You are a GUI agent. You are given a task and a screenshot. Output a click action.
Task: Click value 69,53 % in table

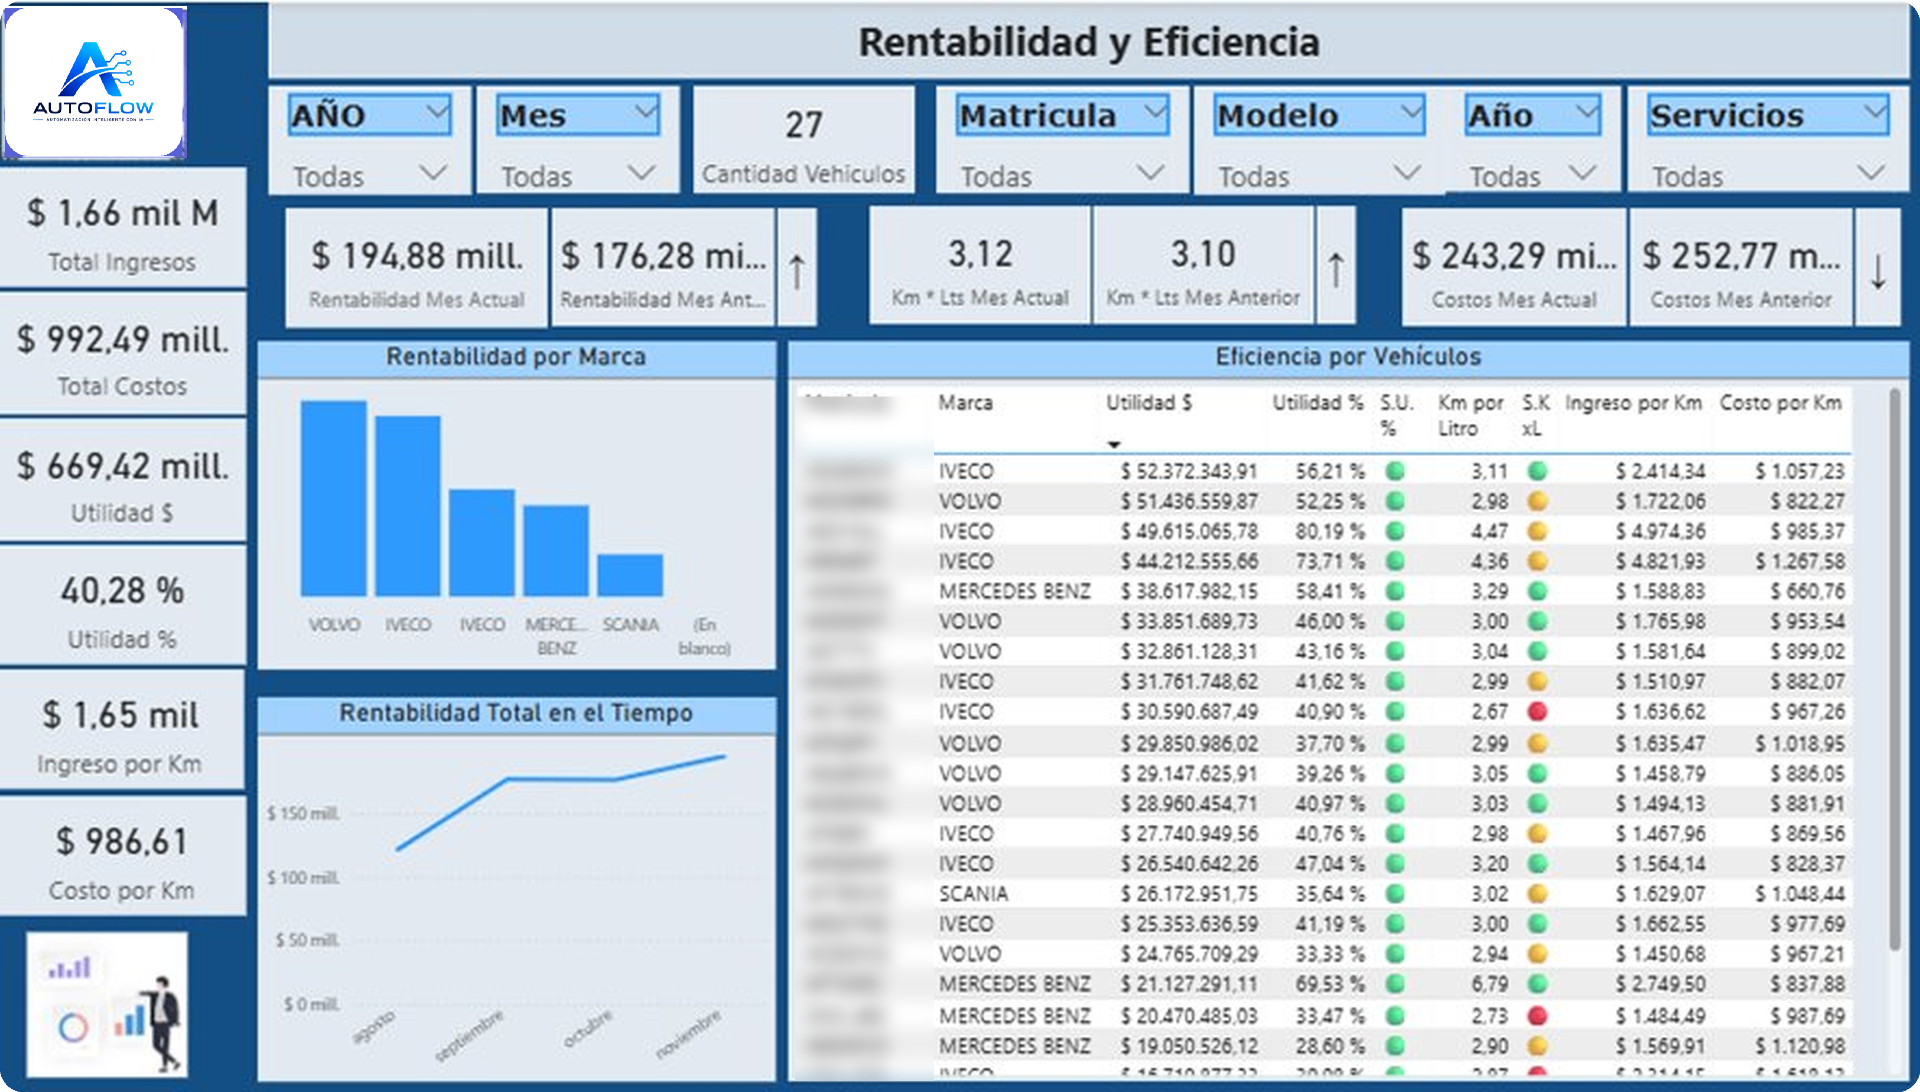pos(1330,984)
